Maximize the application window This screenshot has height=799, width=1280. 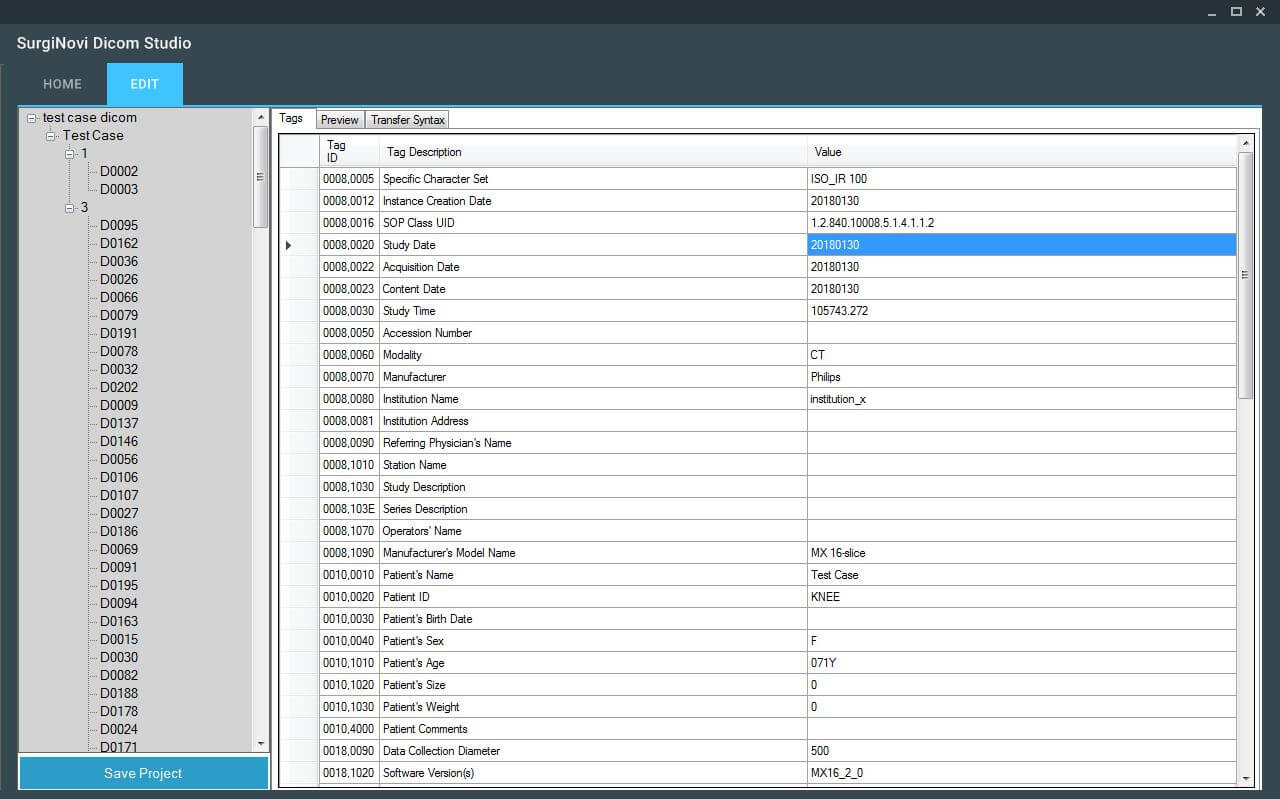tap(1236, 11)
